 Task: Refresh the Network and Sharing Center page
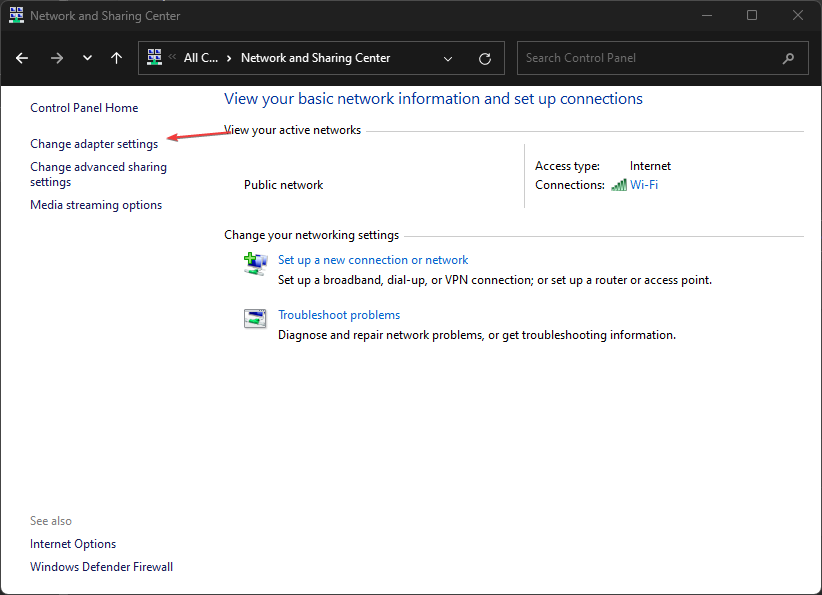point(485,58)
